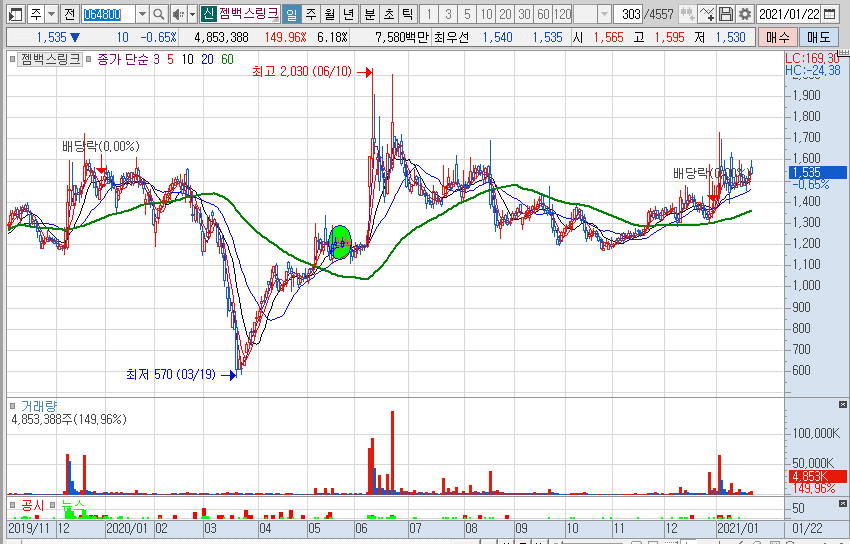Image resolution: width=850 pixels, height=544 pixels.
Task: Click the magnifier stock search icon
Action: pos(159,14)
